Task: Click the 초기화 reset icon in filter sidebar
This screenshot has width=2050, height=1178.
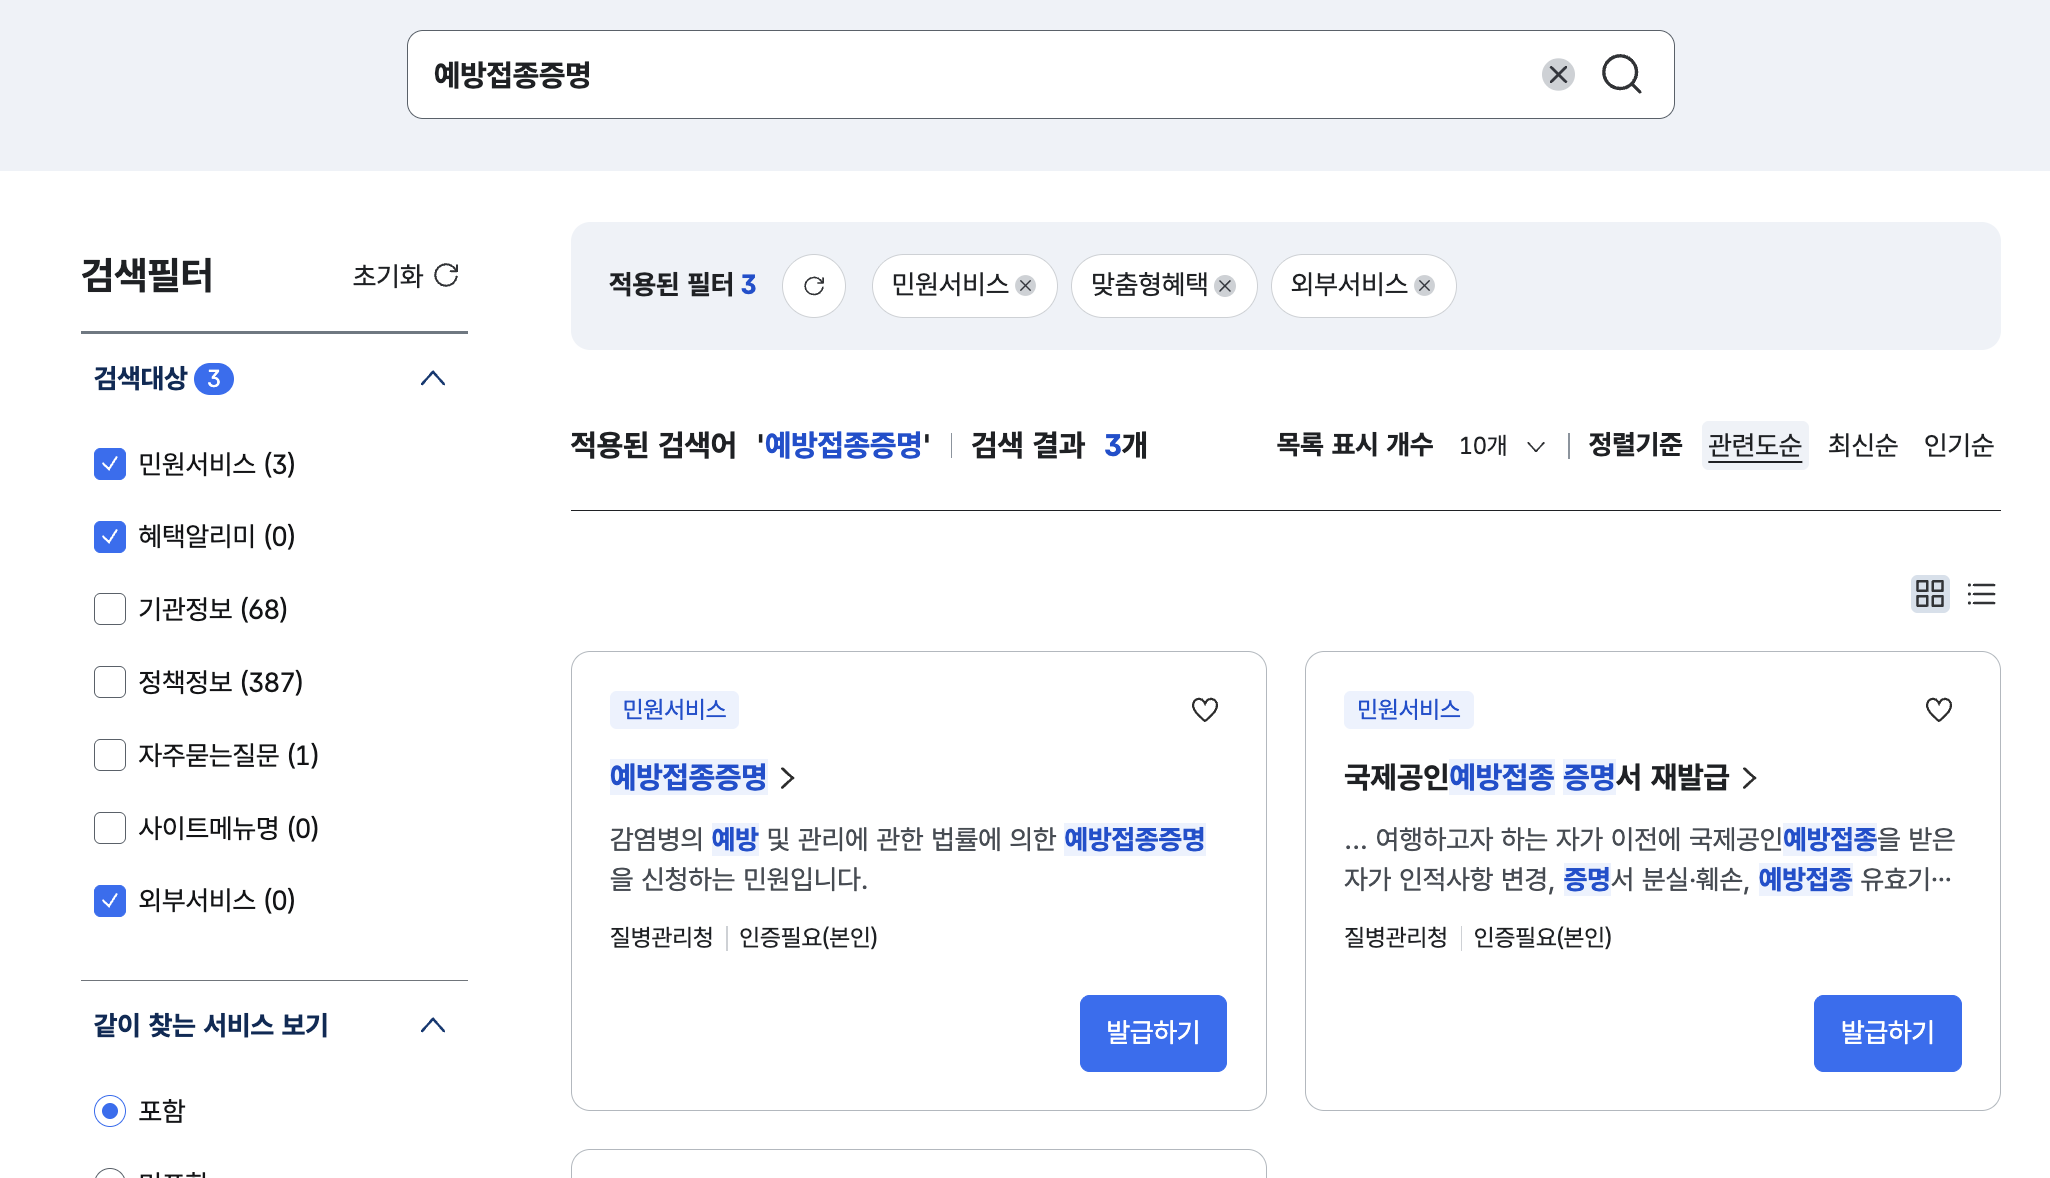Action: (x=446, y=275)
